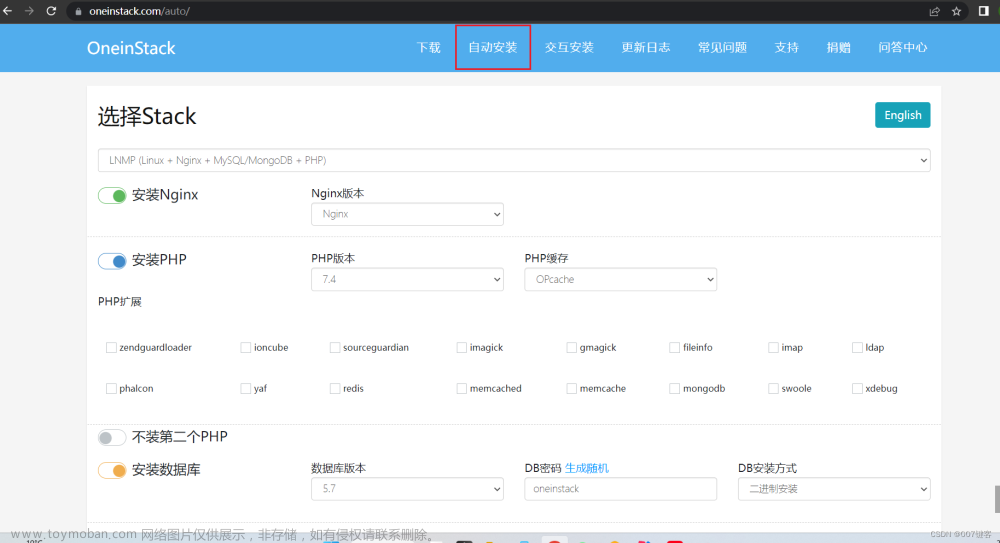Check the mongodb extension
Image resolution: width=1000 pixels, height=543 pixels.
click(x=674, y=388)
